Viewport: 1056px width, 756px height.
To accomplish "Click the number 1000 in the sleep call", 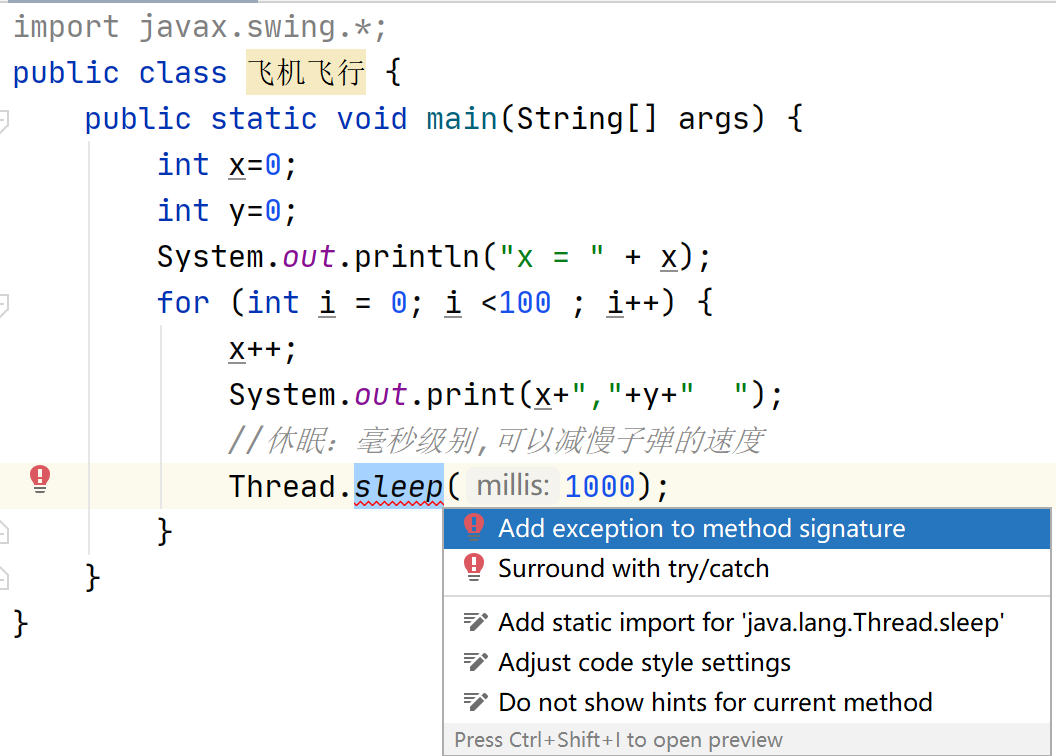I will pos(600,487).
